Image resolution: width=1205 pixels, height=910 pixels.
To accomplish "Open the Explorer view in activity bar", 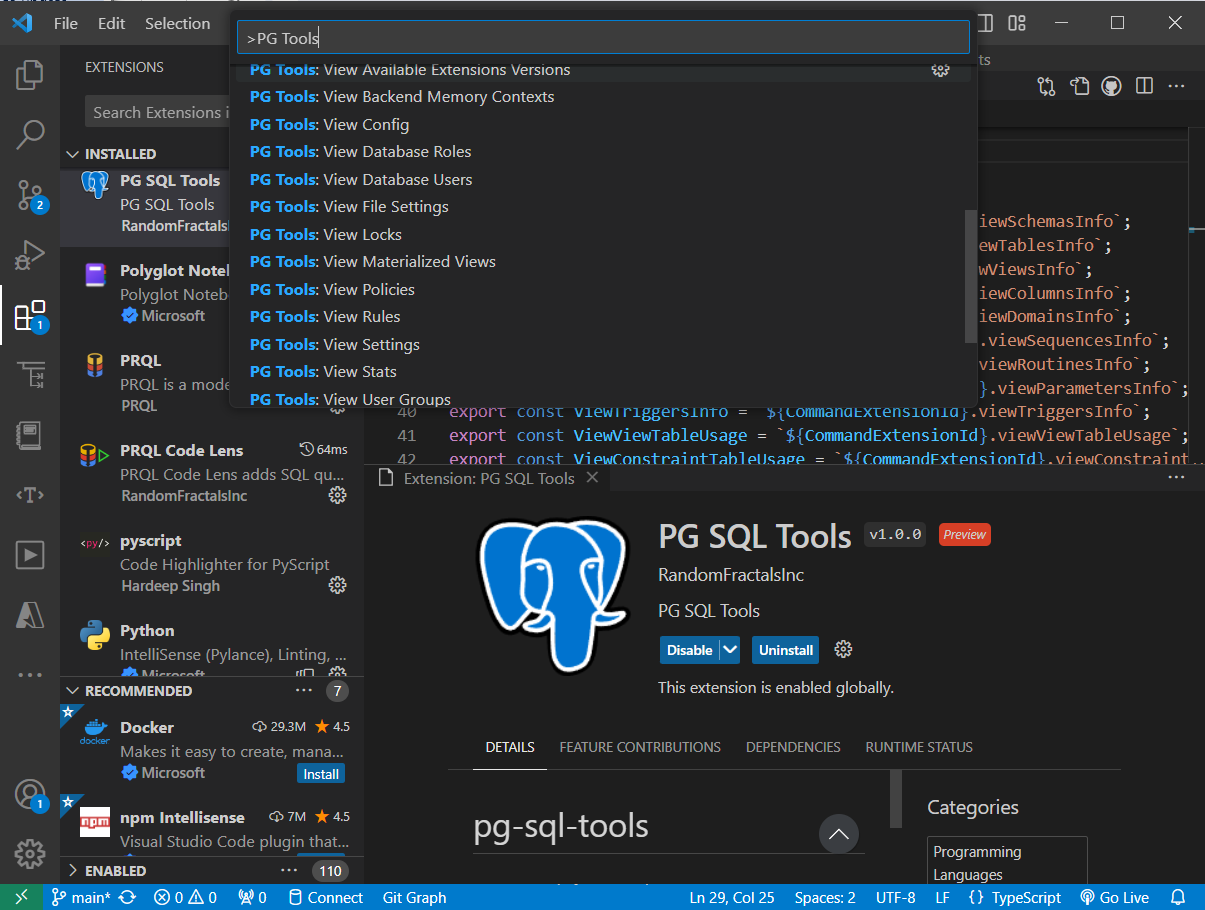I will (x=30, y=74).
